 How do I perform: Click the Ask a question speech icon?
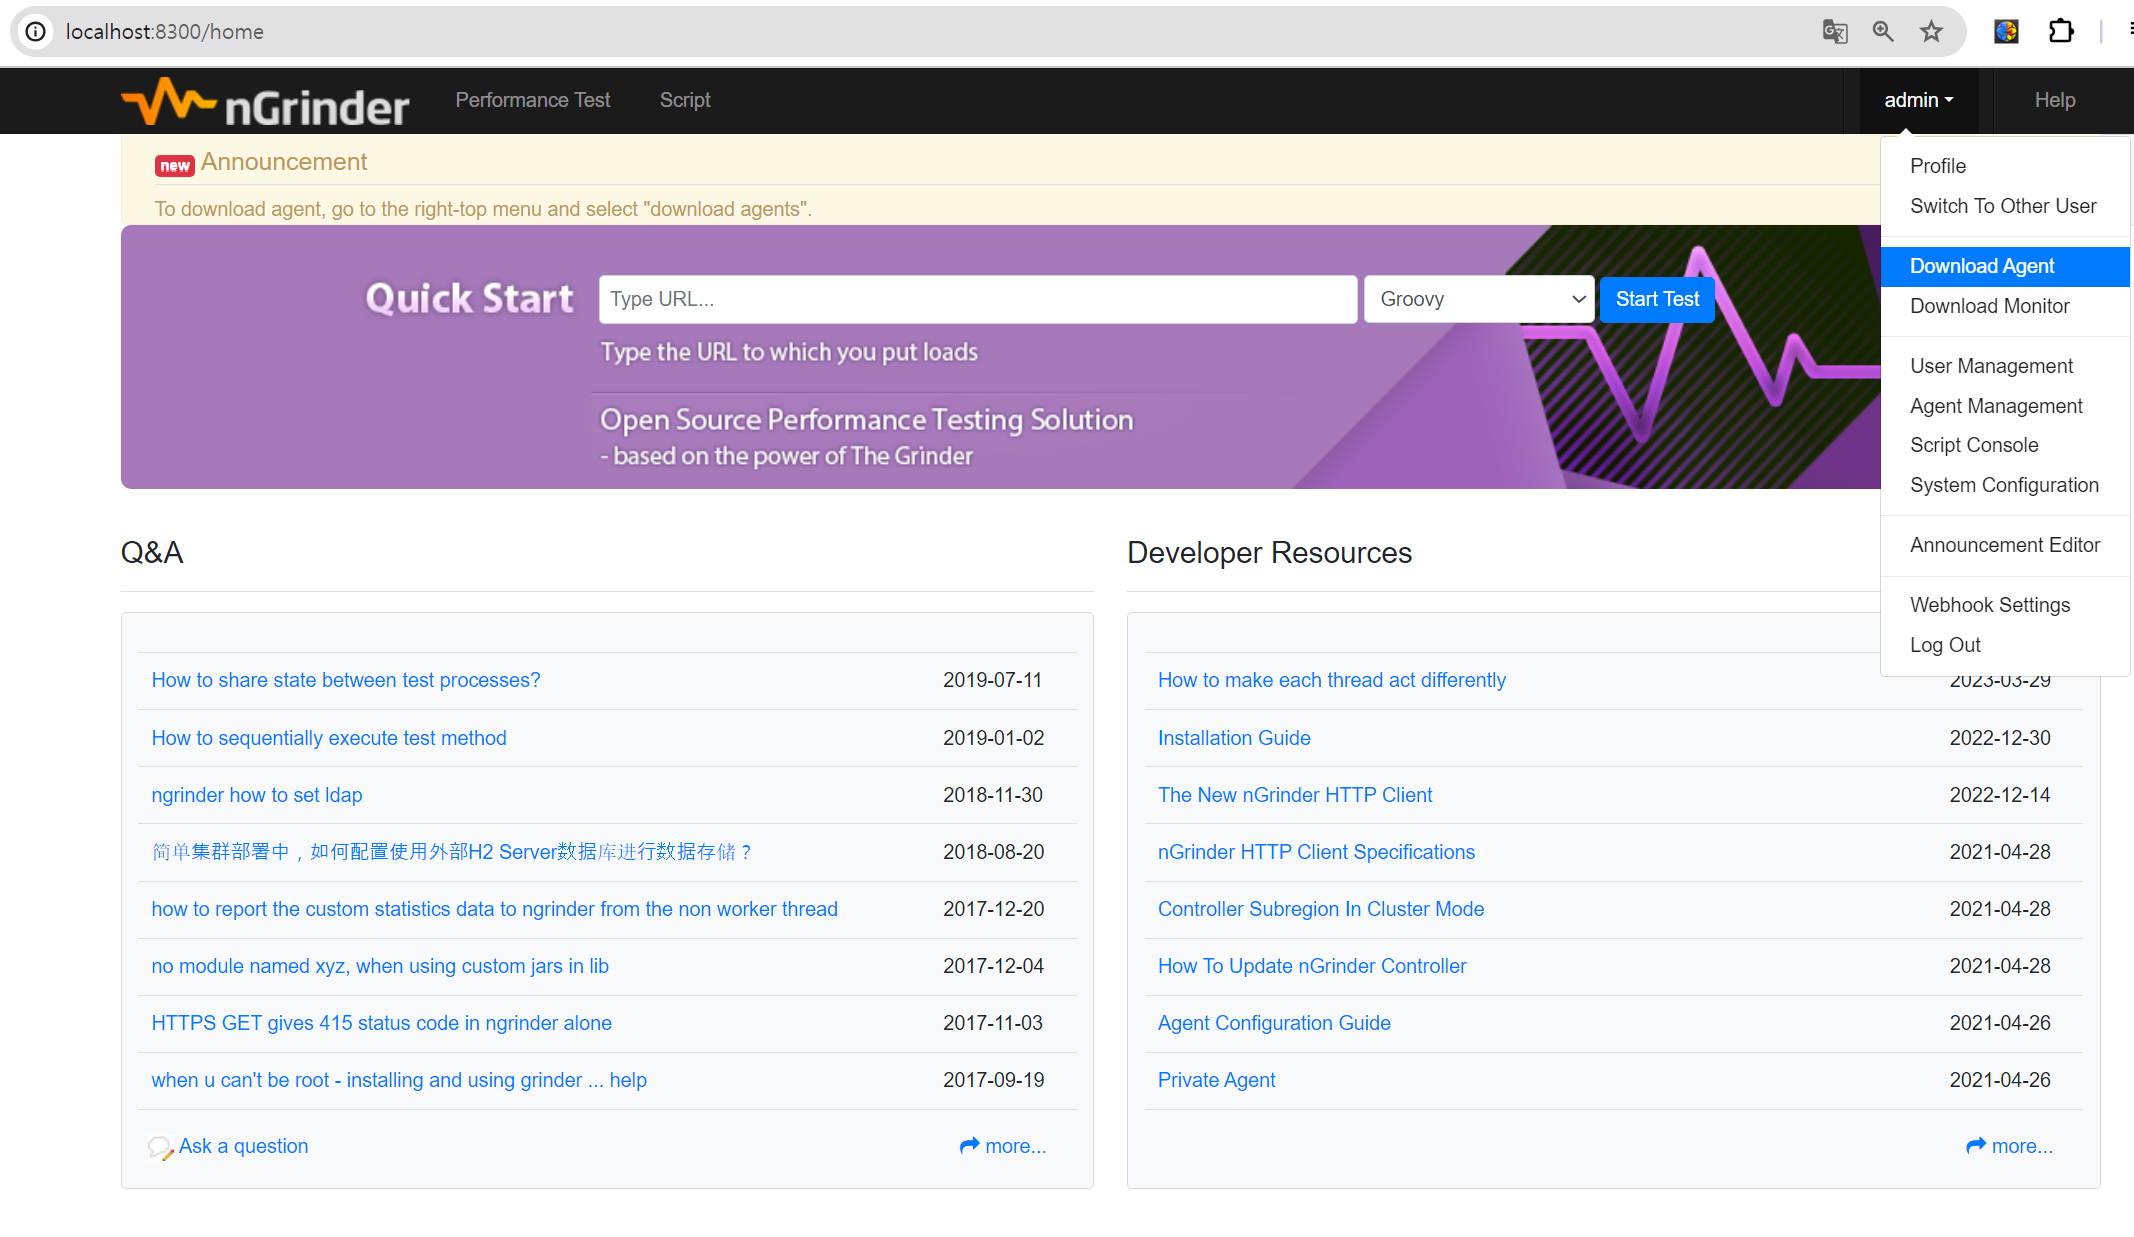[x=160, y=1147]
